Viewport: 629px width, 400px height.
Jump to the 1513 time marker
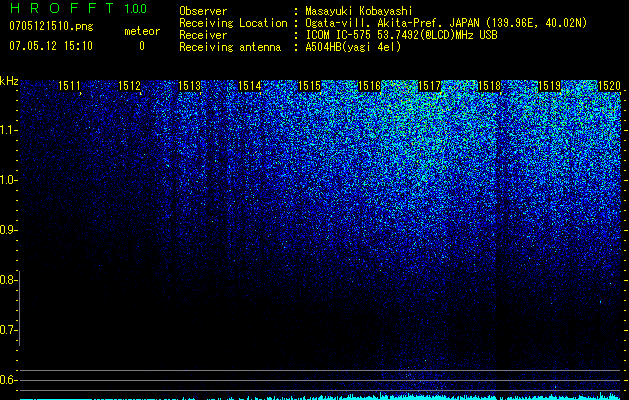click(189, 86)
